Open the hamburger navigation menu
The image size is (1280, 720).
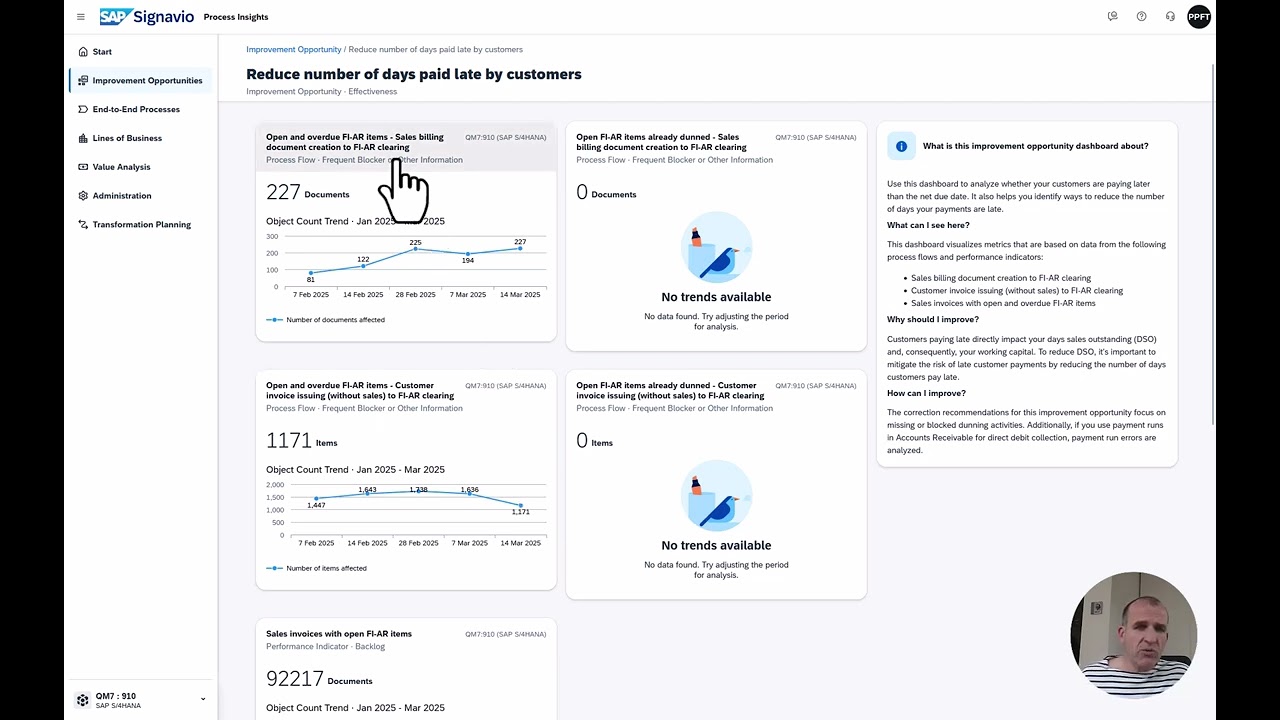click(x=81, y=17)
